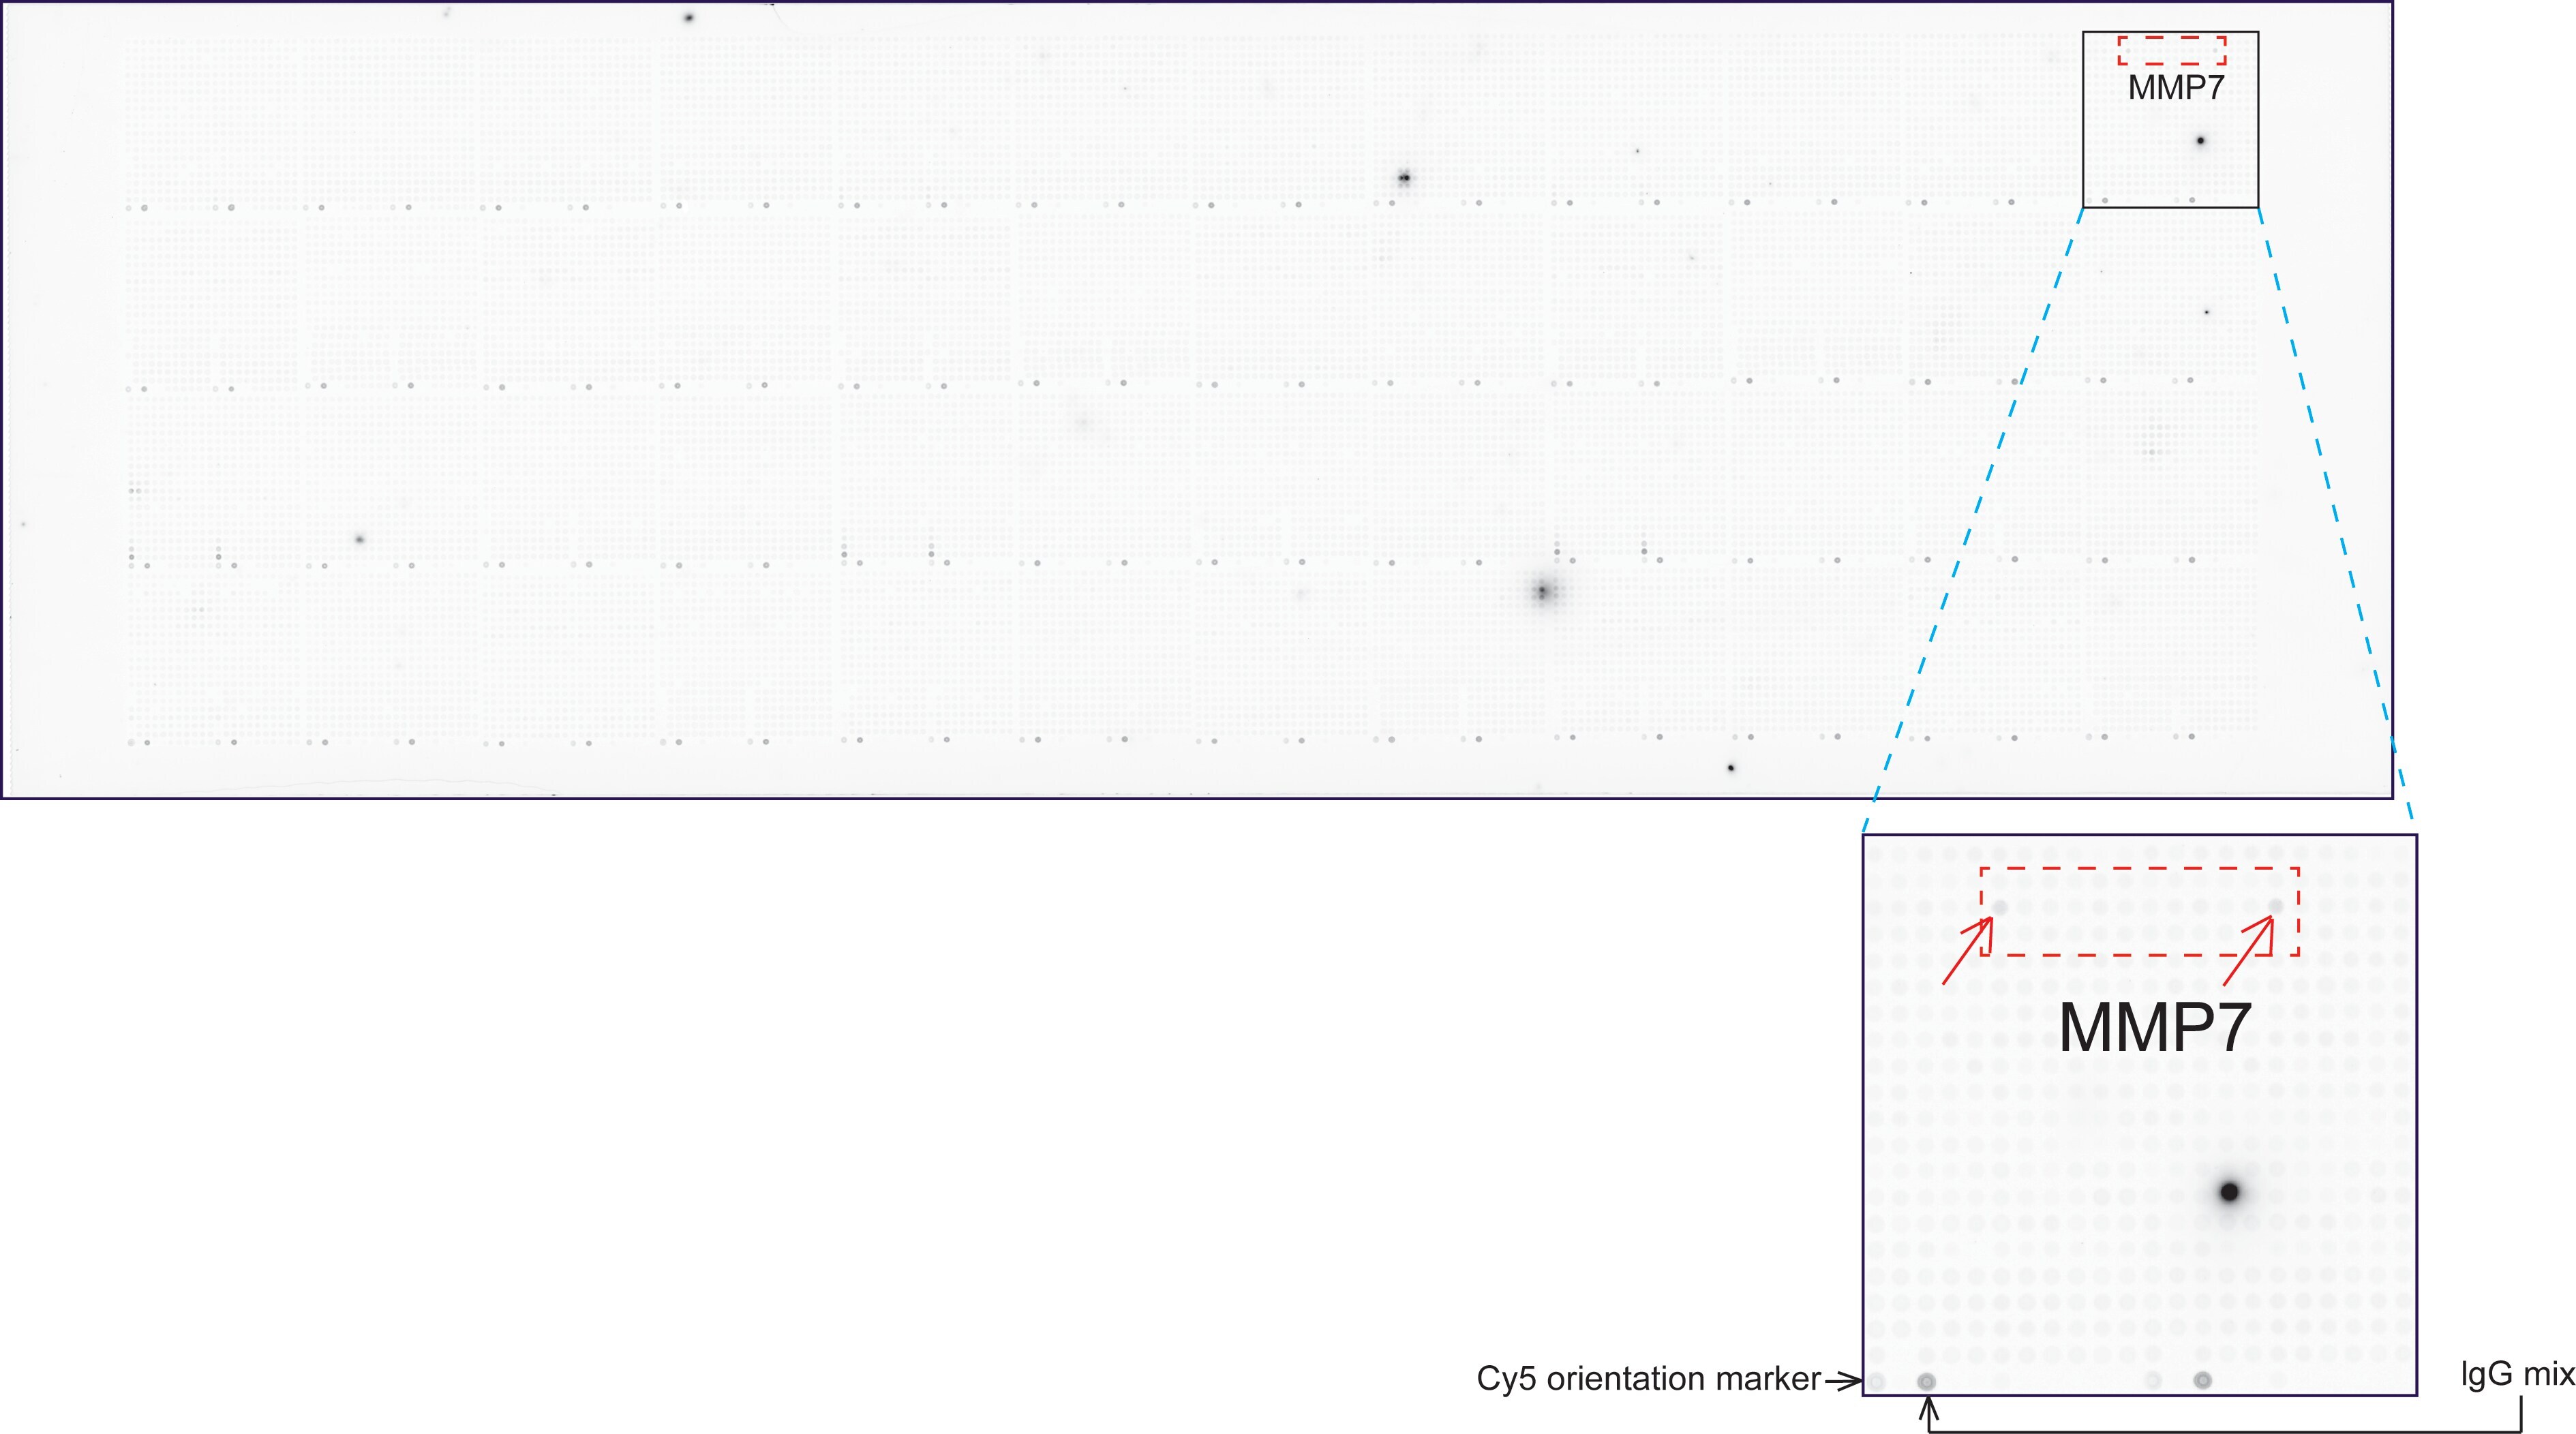Click the black dot below the array's bottom edge
The width and height of the screenshot is (2576, 1434).
[1731, 768]
